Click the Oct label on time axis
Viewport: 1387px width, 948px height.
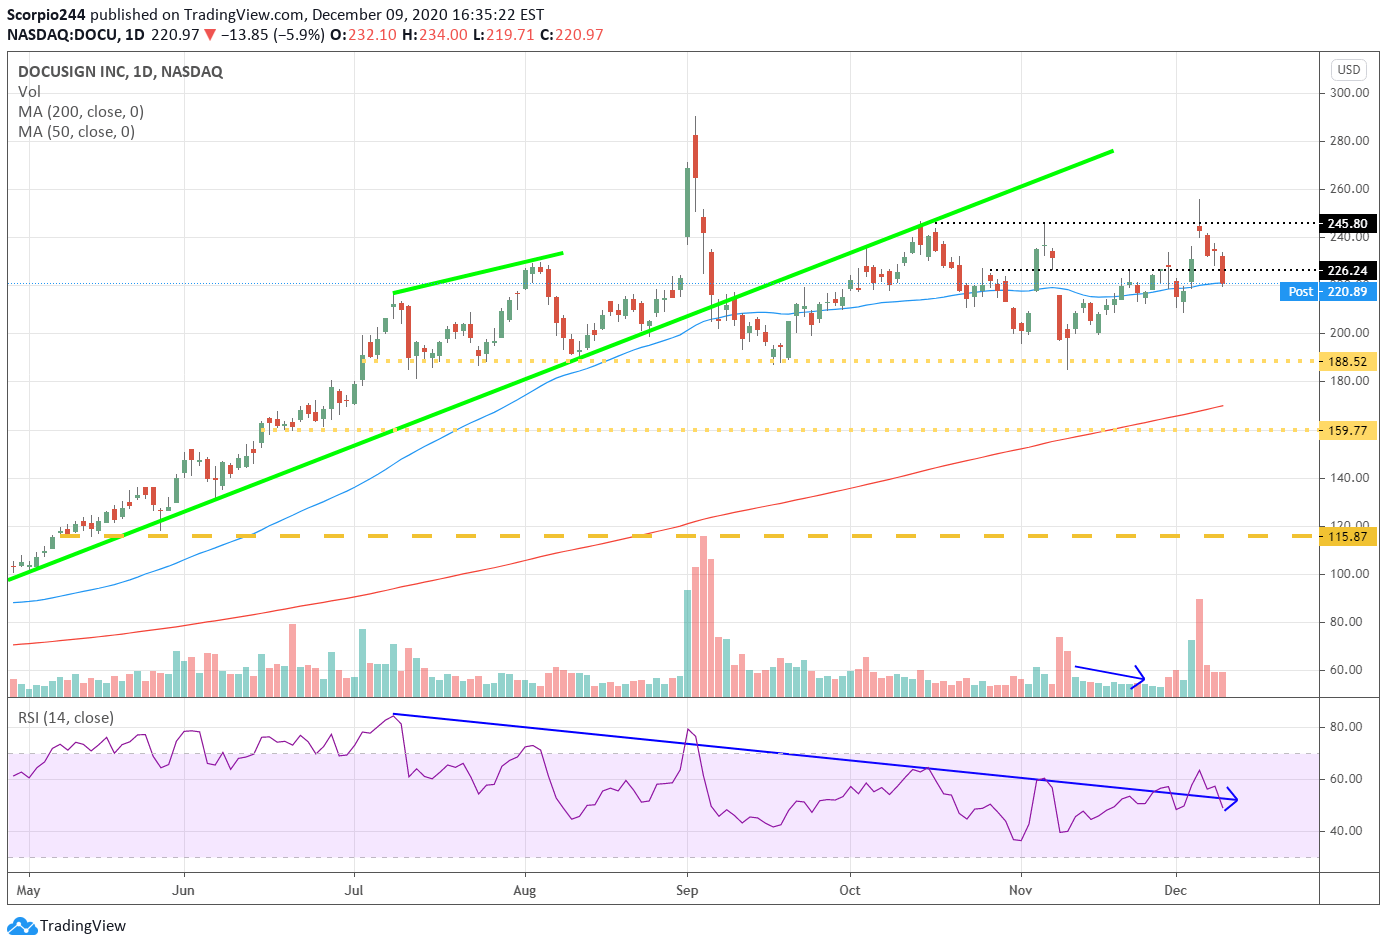(850, 890)
